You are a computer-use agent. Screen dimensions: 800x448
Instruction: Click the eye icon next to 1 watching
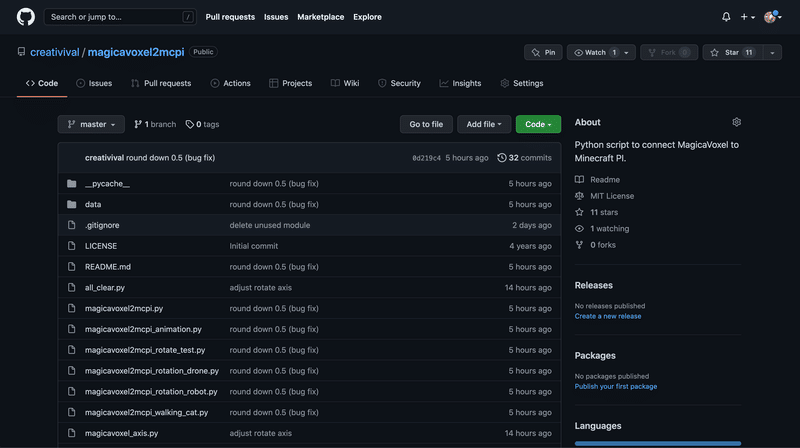click(x=579, y=229)
